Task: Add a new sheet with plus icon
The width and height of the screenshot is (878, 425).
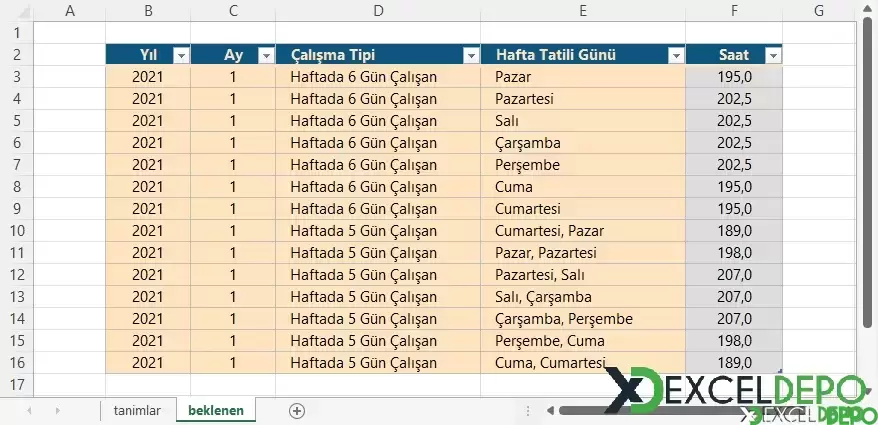Action: pos(297,411)
